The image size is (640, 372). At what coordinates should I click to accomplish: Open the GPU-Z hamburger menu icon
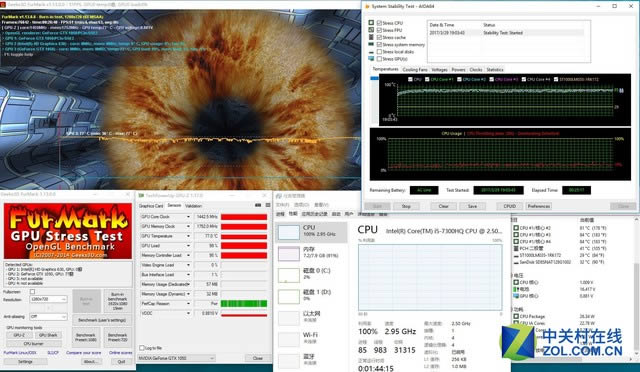(x=268, y=205)
